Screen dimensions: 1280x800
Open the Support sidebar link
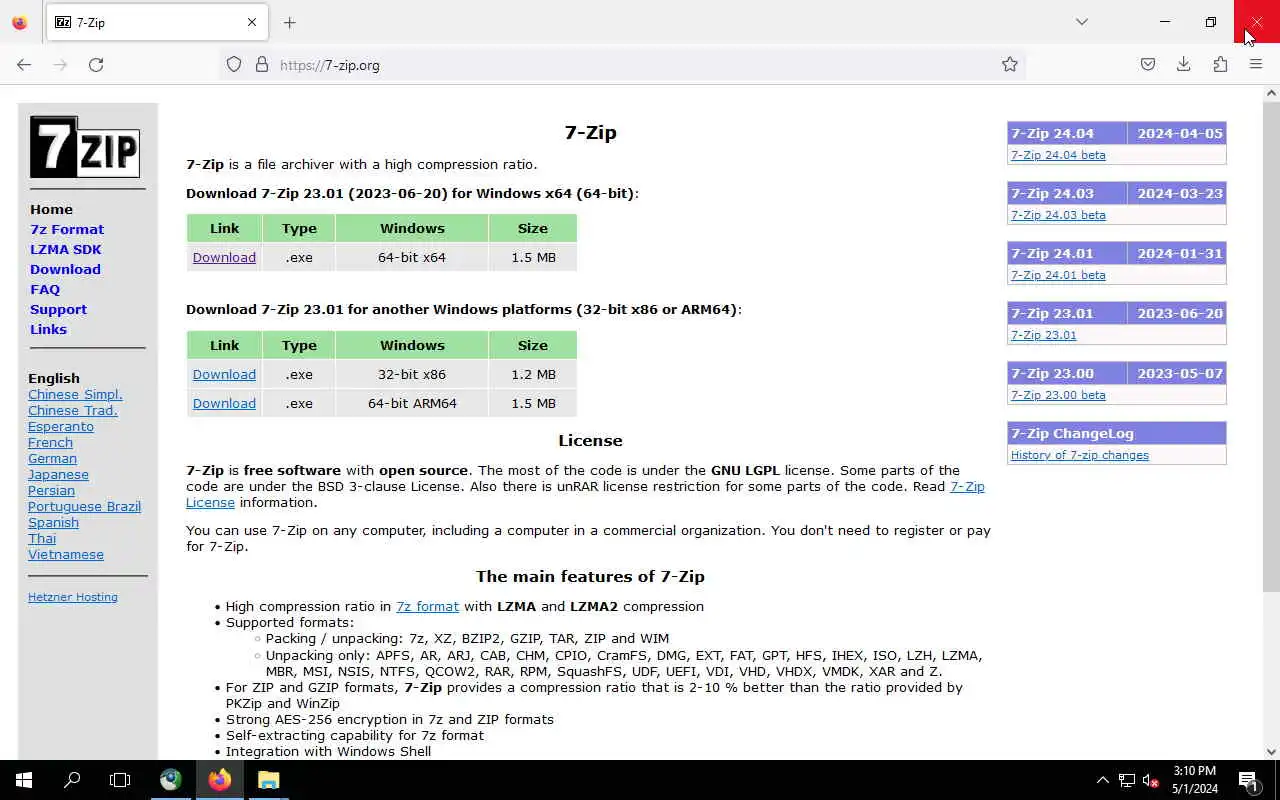(x=58, y=309)
